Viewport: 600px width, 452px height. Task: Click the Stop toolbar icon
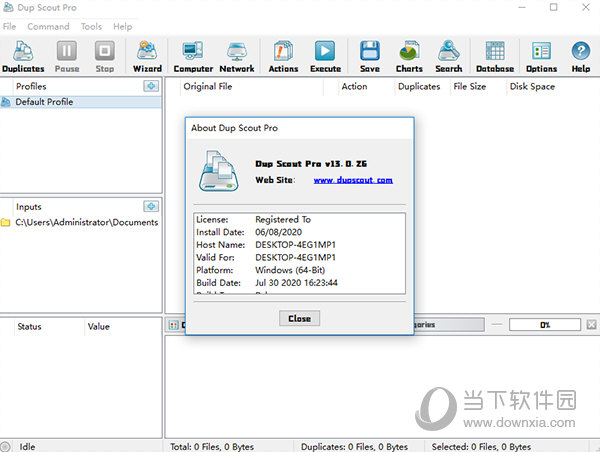[x=104, y=56]
